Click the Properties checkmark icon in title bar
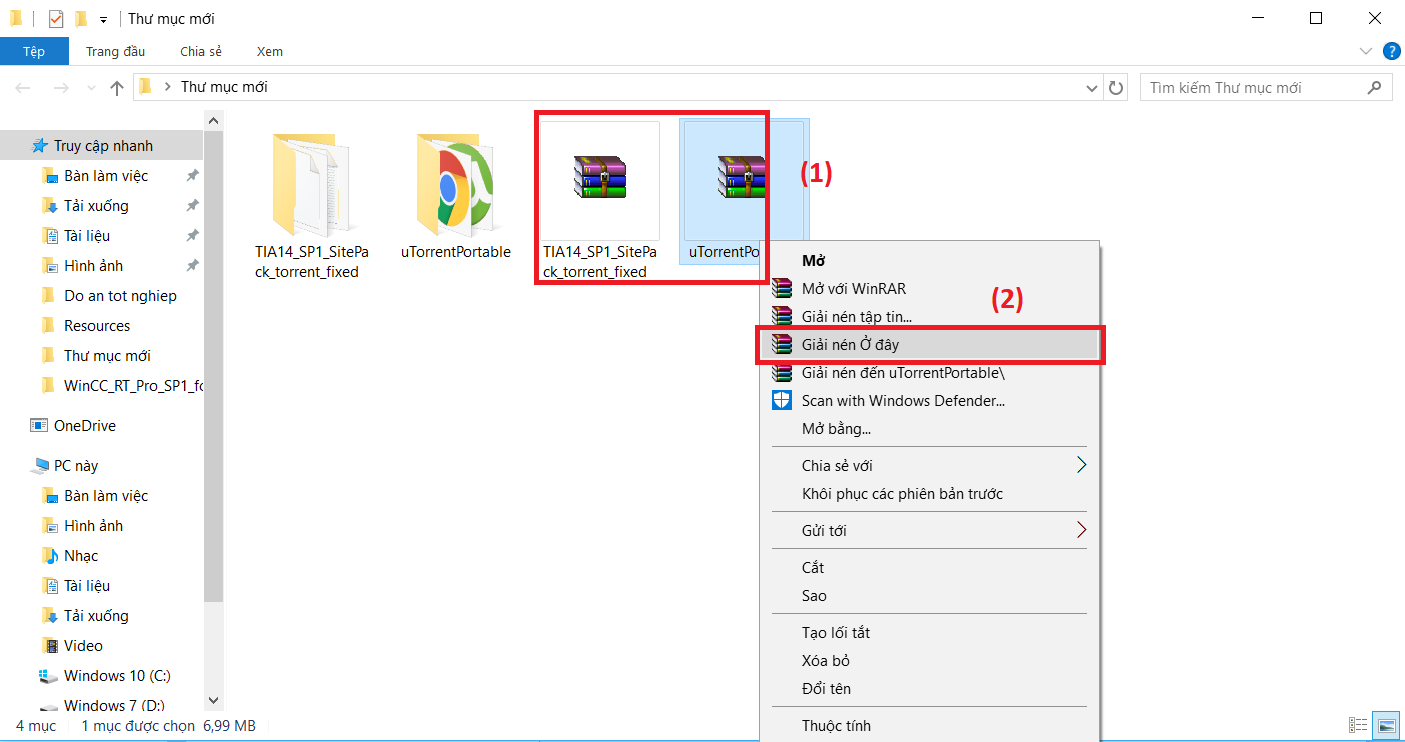1405x742 pixels. pos(56,18)
